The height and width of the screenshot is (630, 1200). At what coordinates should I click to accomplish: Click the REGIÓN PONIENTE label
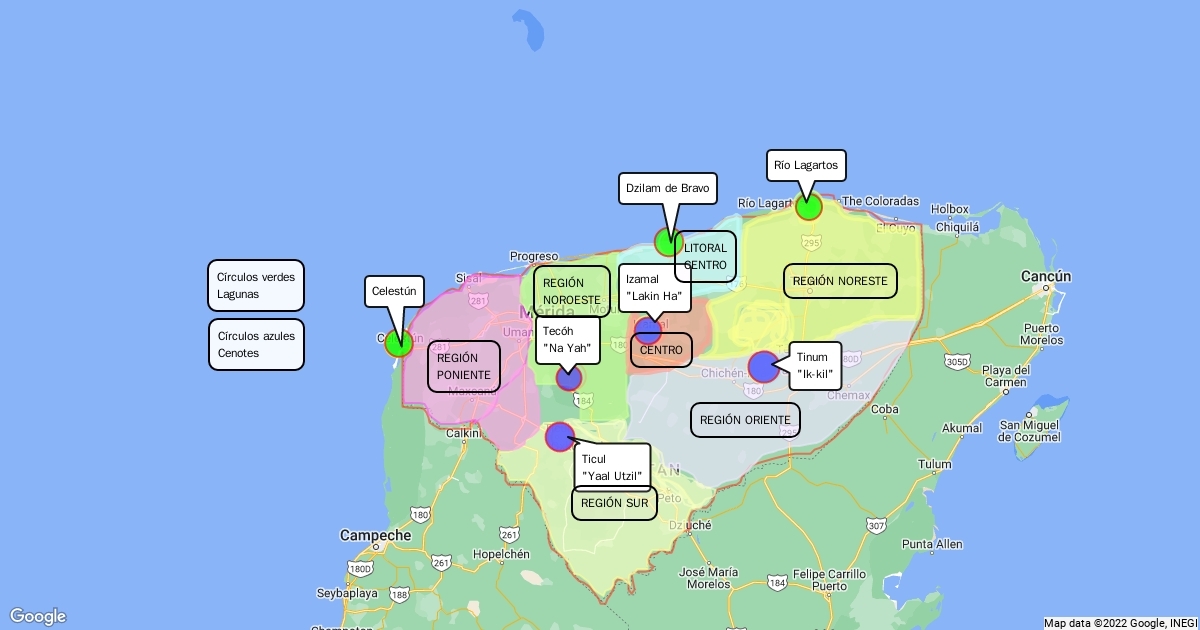pos(464,367)
